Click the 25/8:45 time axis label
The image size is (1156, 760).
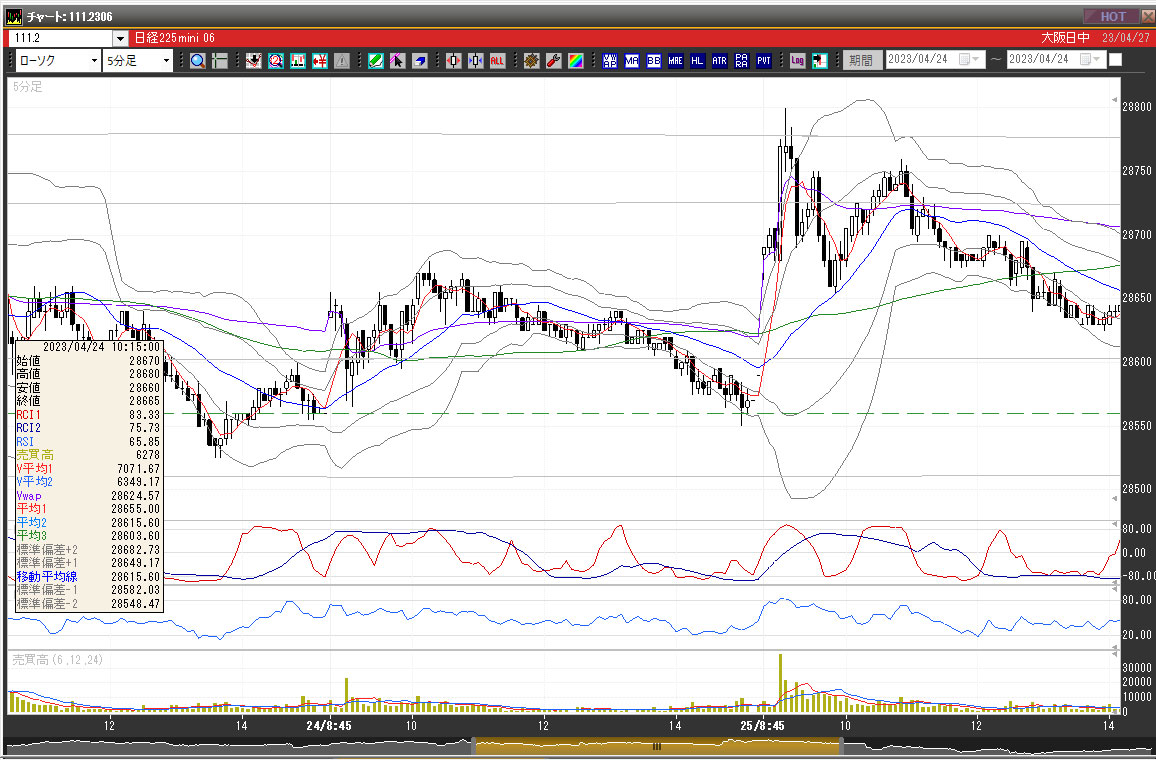[763, 725]
